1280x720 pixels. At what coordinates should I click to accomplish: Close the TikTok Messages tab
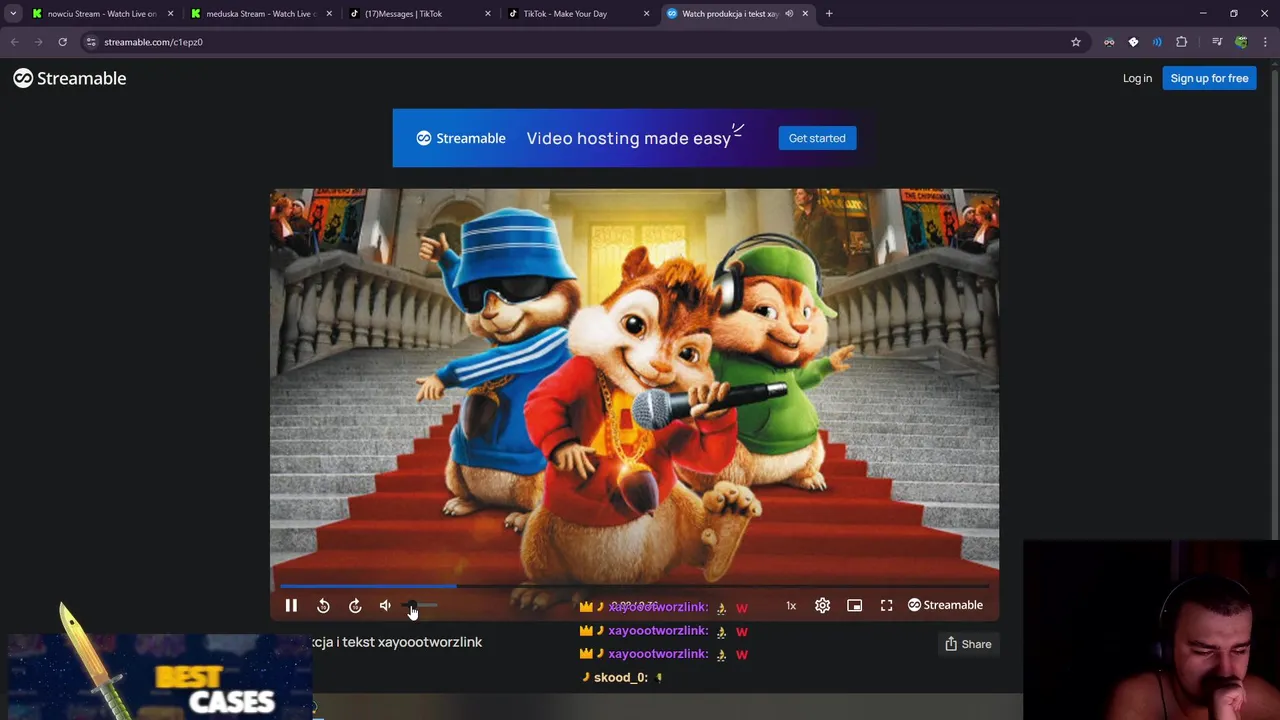(x=488, y=14)
